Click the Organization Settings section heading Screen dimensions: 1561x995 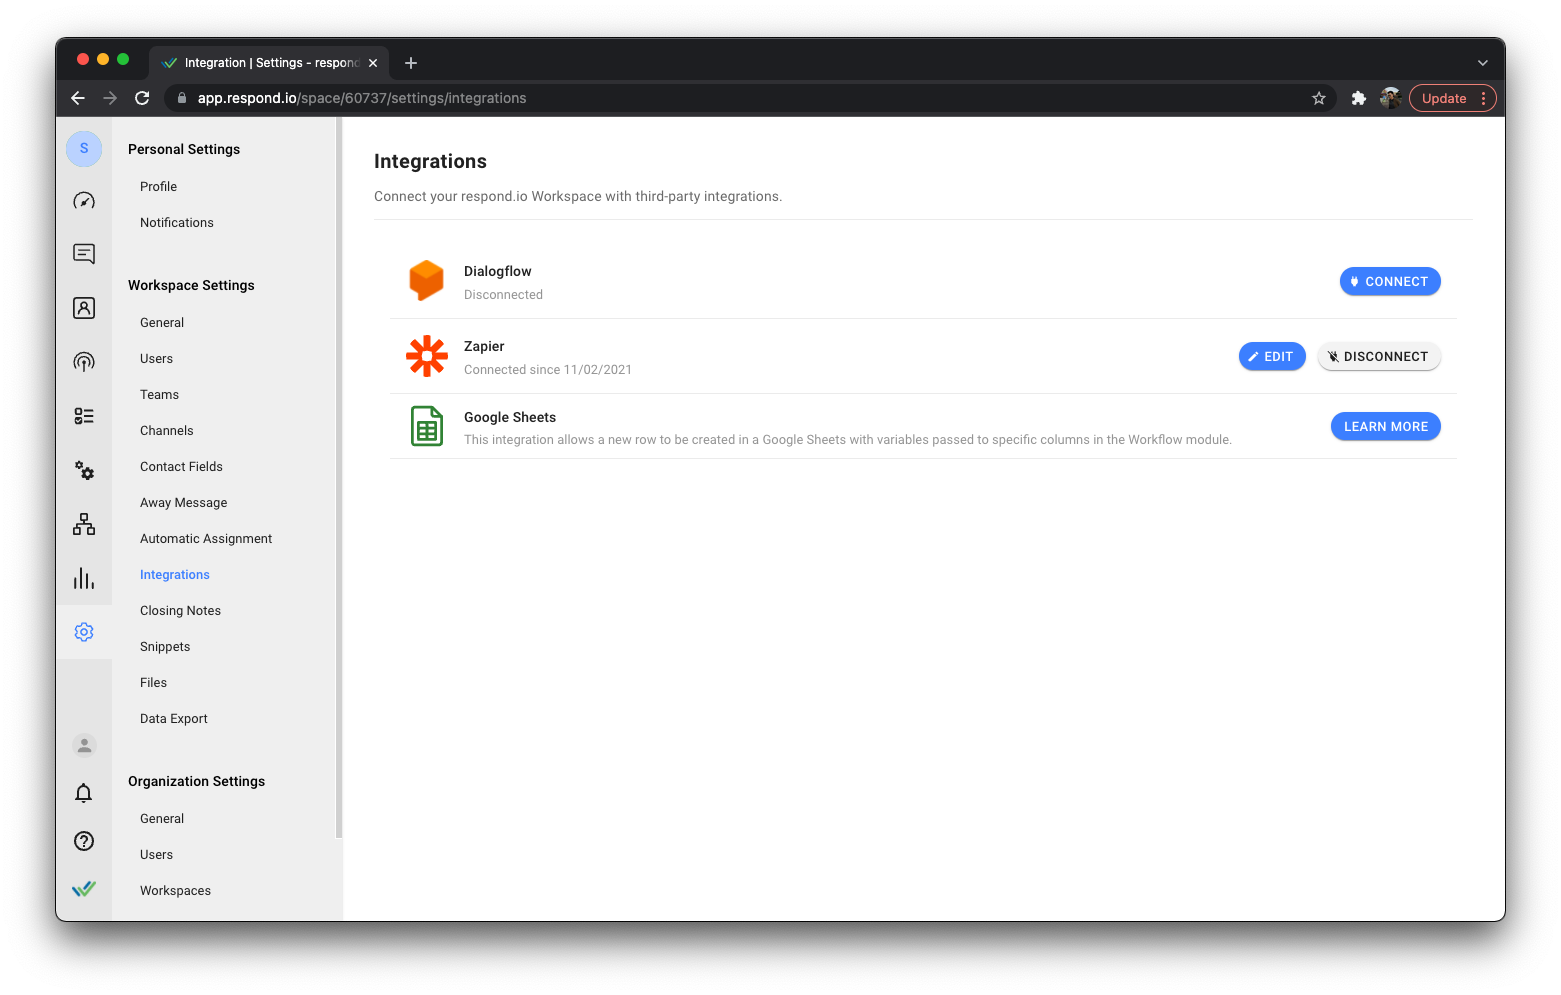pos(196,781)
